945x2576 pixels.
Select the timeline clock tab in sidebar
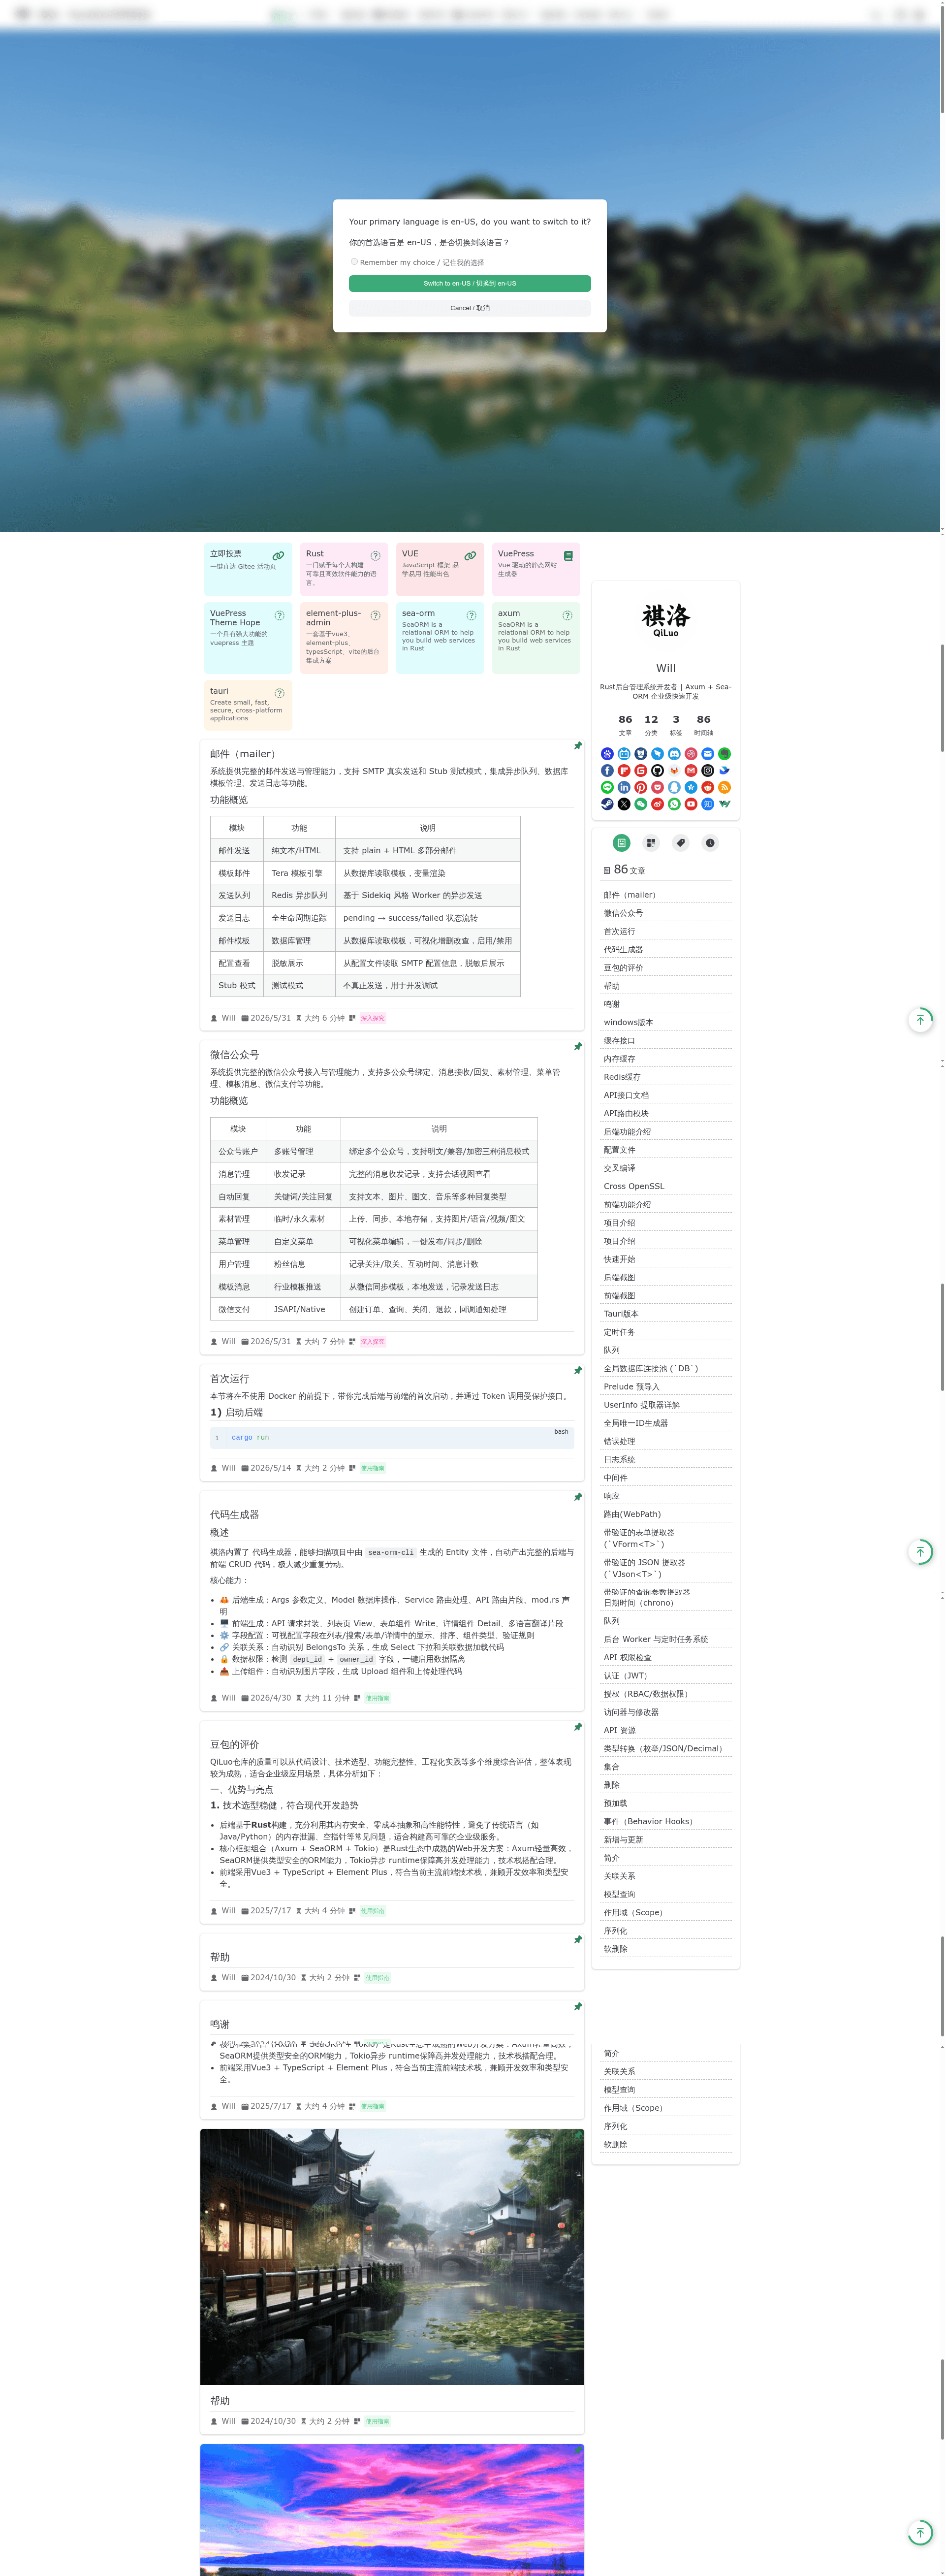[x=710, y=843]
